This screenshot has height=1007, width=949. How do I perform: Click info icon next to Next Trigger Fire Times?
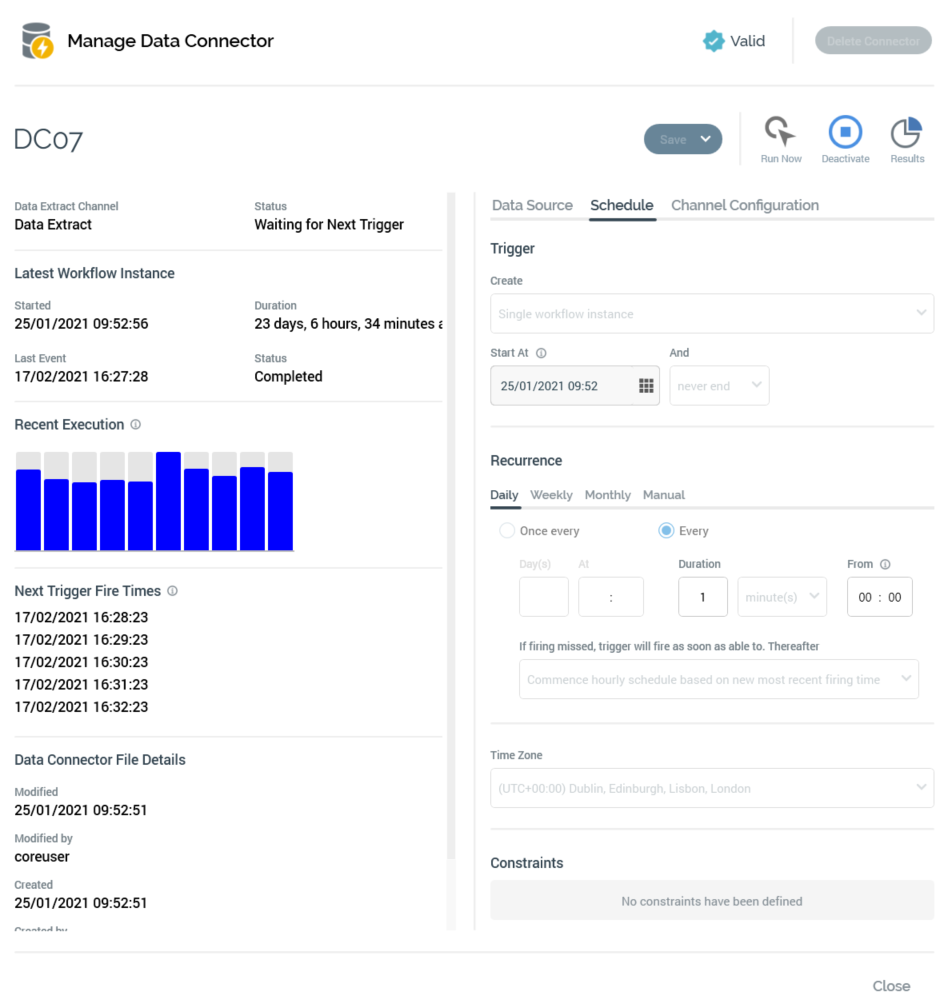click(x=172, y=591)
